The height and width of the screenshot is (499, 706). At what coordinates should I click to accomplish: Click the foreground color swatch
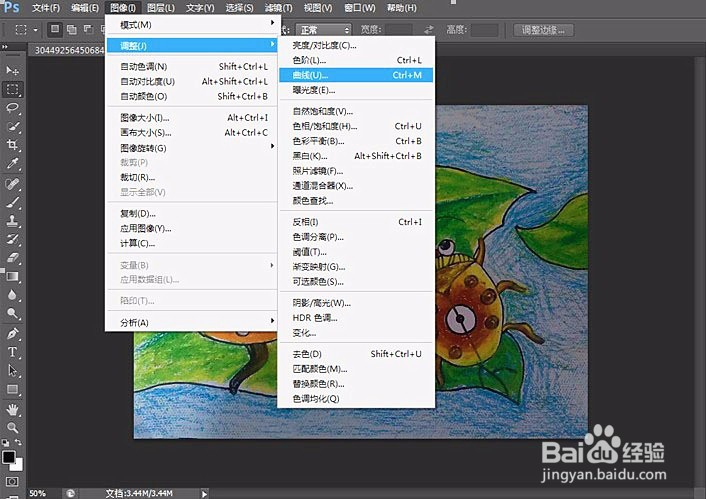(x=8, y=457)
